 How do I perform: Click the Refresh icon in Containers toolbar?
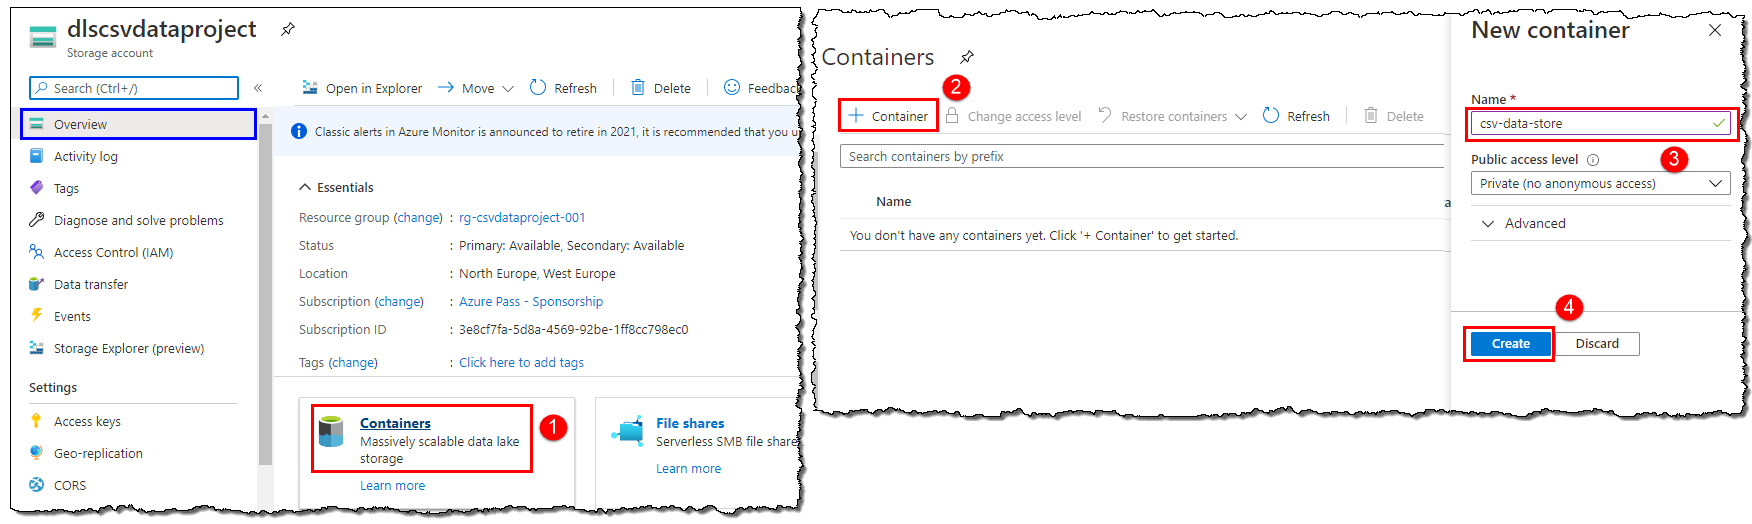coord(1271,116)
